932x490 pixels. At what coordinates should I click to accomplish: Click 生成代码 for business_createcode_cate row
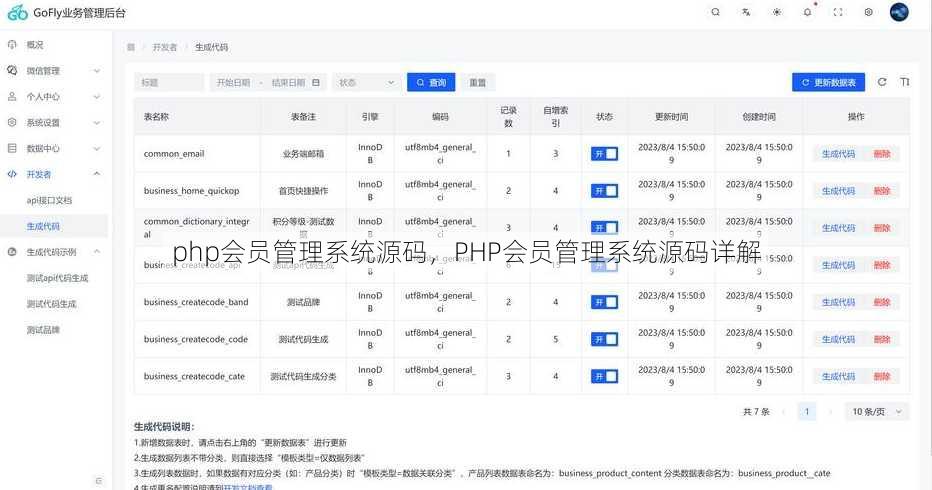(x=838, y=376)
